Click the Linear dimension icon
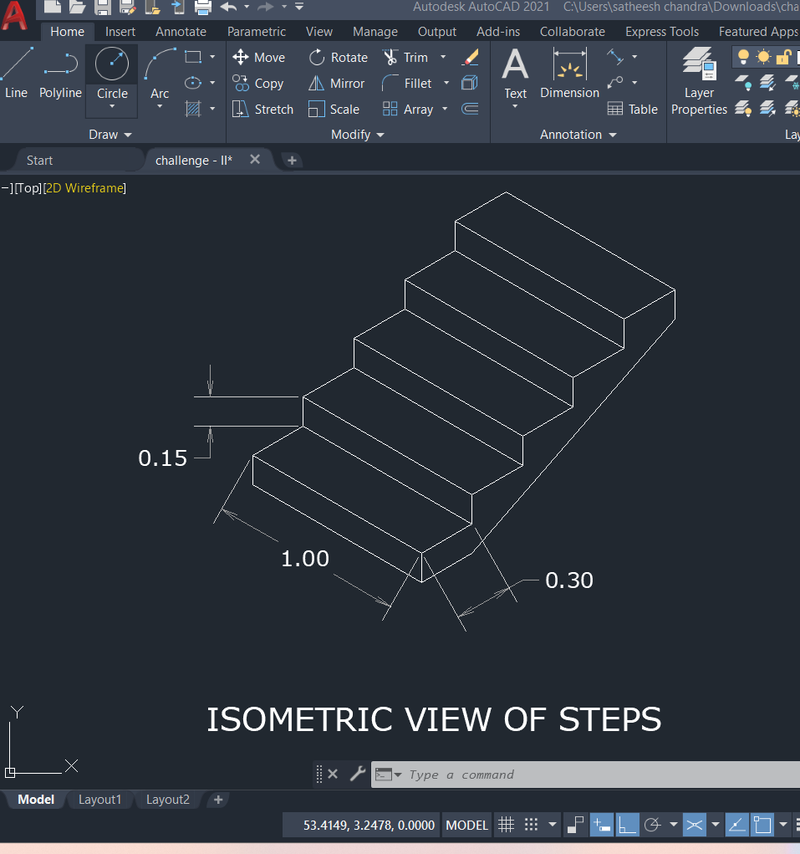This screenshot has height=854, width=800. pos(615,56)
